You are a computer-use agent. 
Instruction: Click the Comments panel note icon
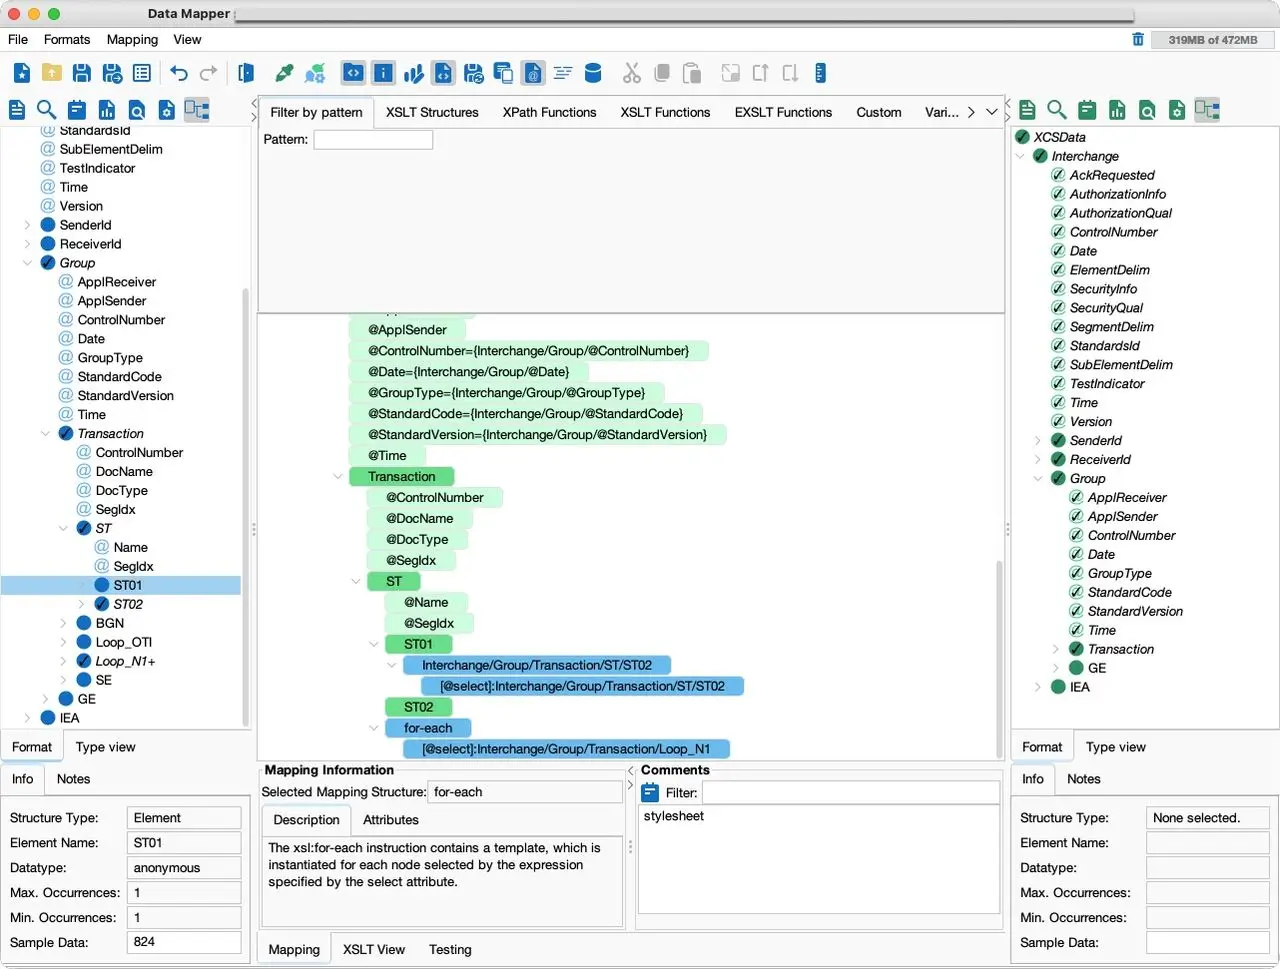[650, 793]
